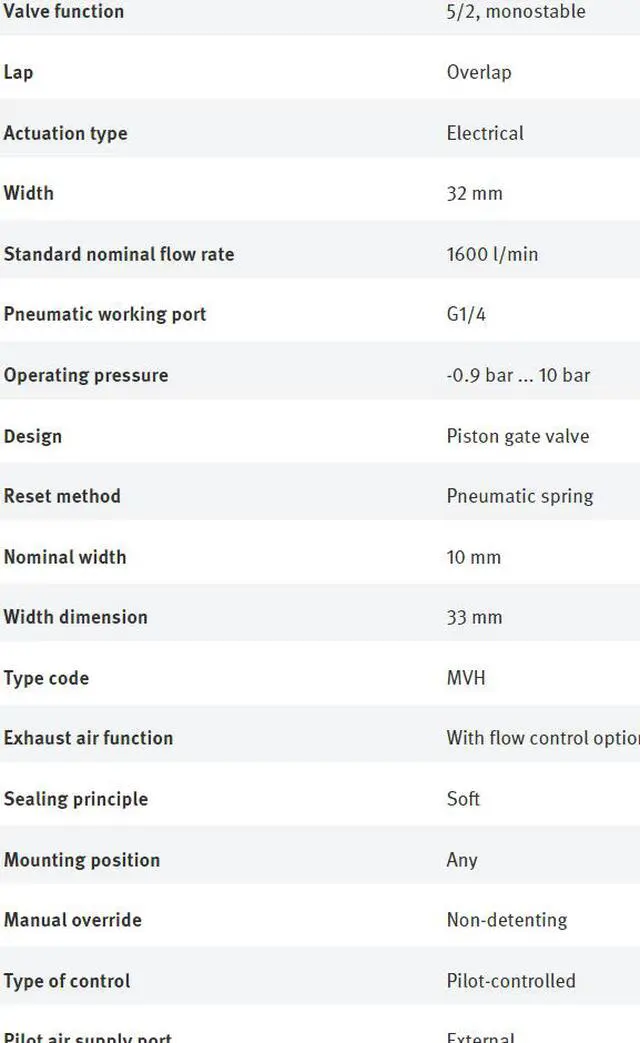Image resolution: width=640 pixels, height=1043 pixels.
Task: Click the "Exhaust air function" label
Action: [x=88, y=738]
